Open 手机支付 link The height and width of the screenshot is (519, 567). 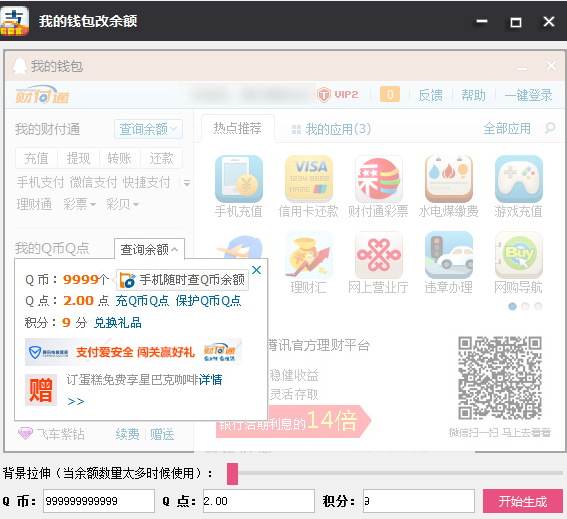point(40,182)
